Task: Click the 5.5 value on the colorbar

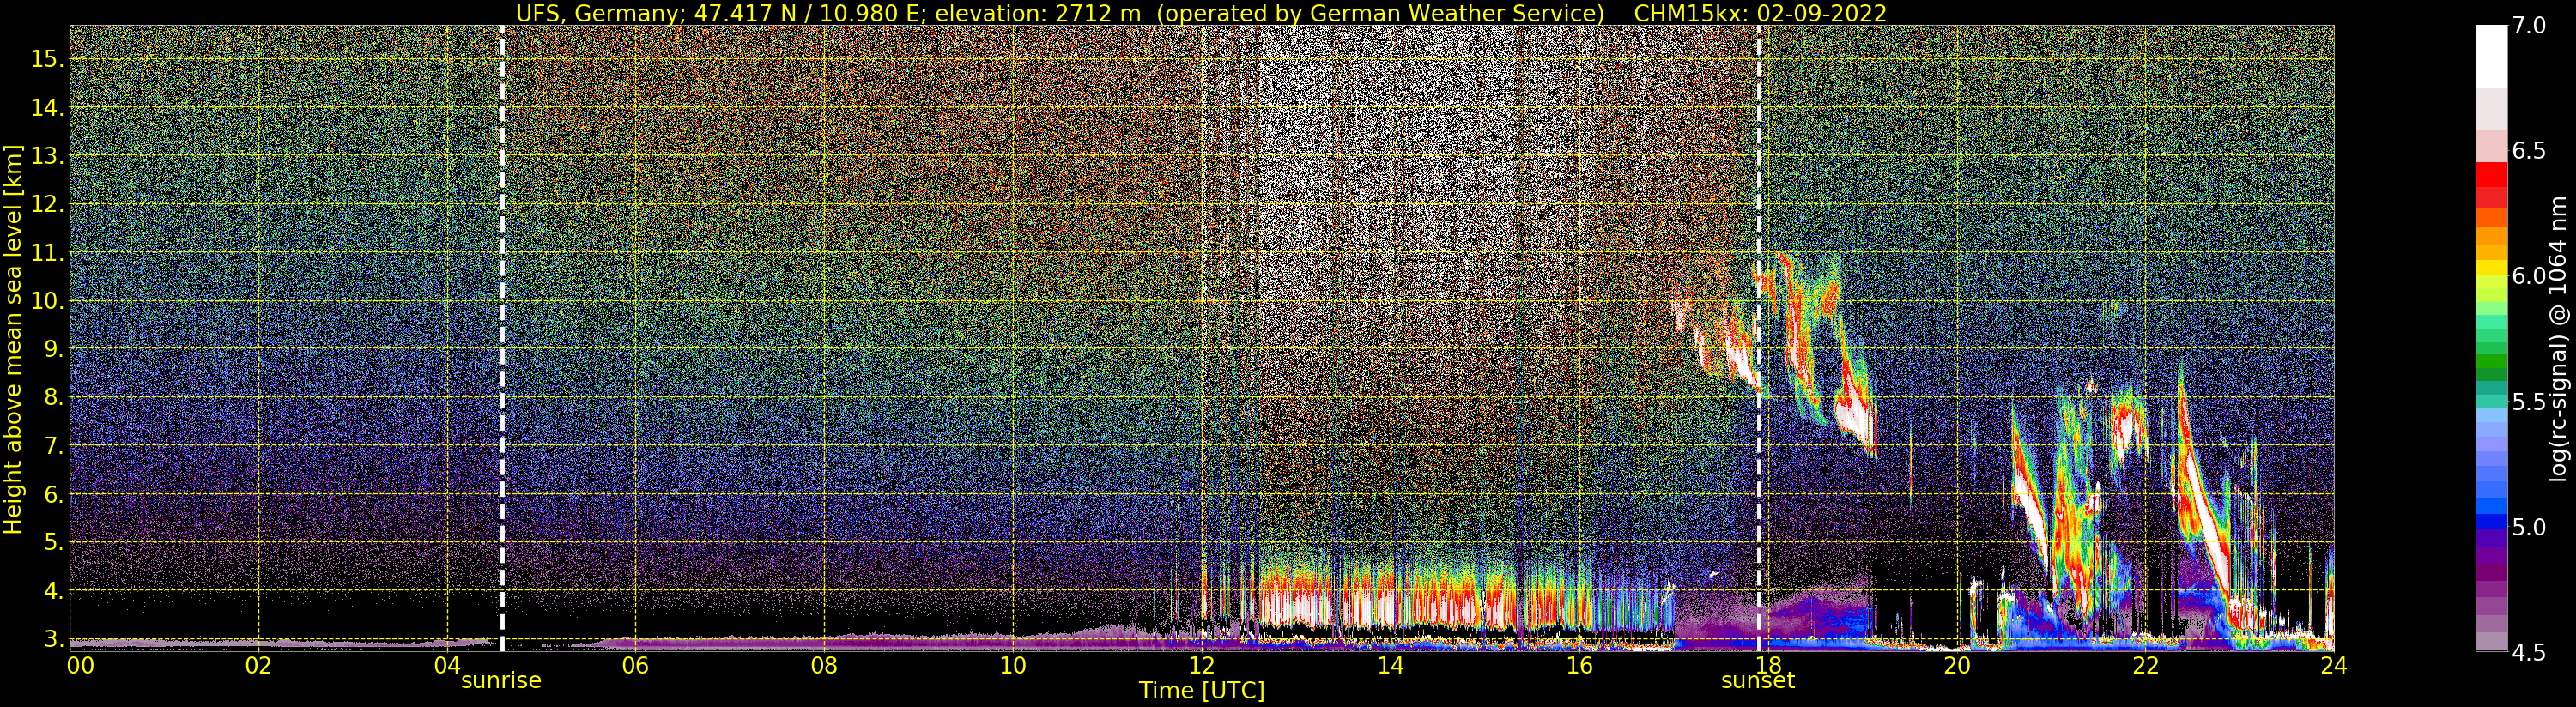Action: pyautogui.click(x=2529, y=401)
